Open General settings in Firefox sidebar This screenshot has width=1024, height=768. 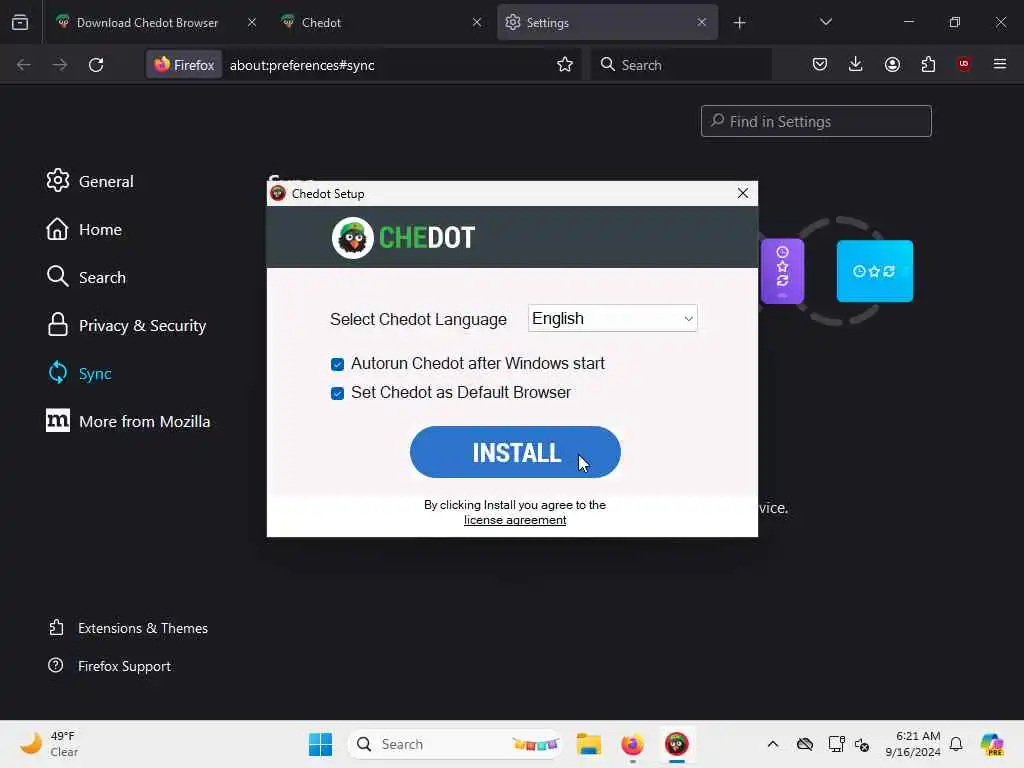click(90, 181)
